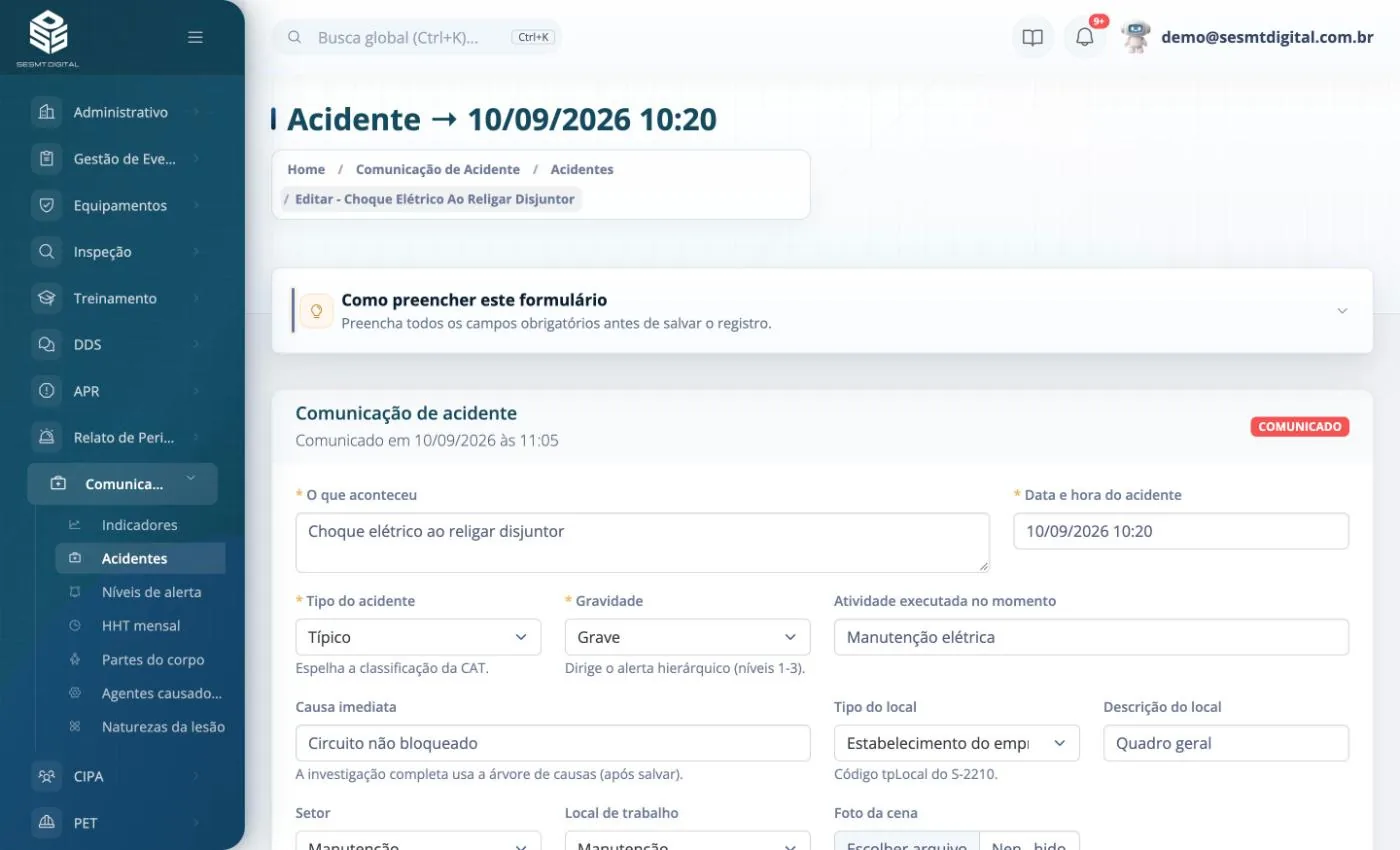Viewport: 1400px width, 850px height.
Task: Expand the Treinamento menu chevron
Action: pos(196,298)
